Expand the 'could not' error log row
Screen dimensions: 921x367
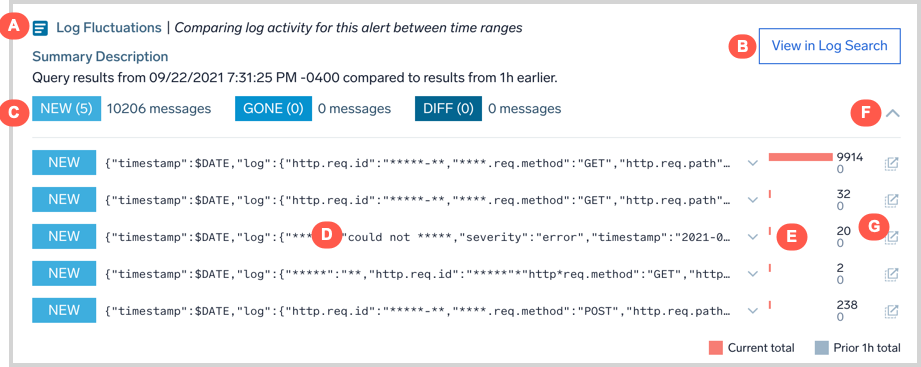point(753,237)
